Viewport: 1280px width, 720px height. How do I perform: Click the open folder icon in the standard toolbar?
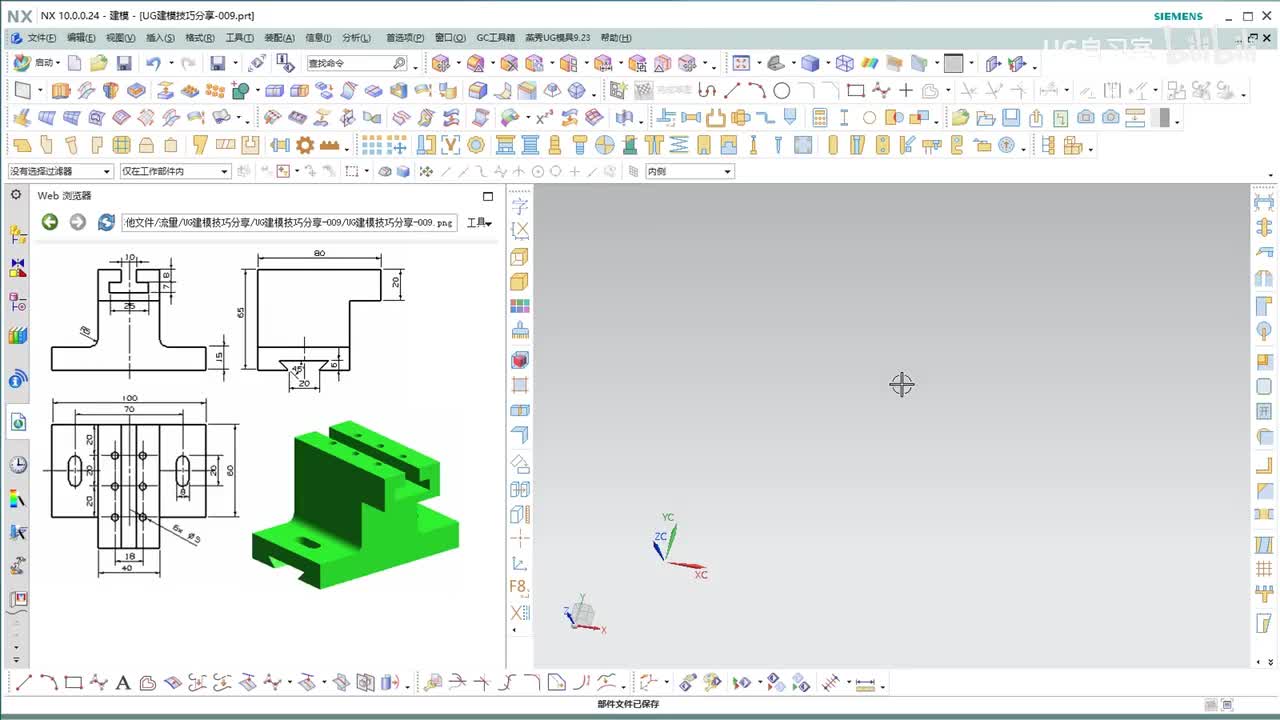98,63
